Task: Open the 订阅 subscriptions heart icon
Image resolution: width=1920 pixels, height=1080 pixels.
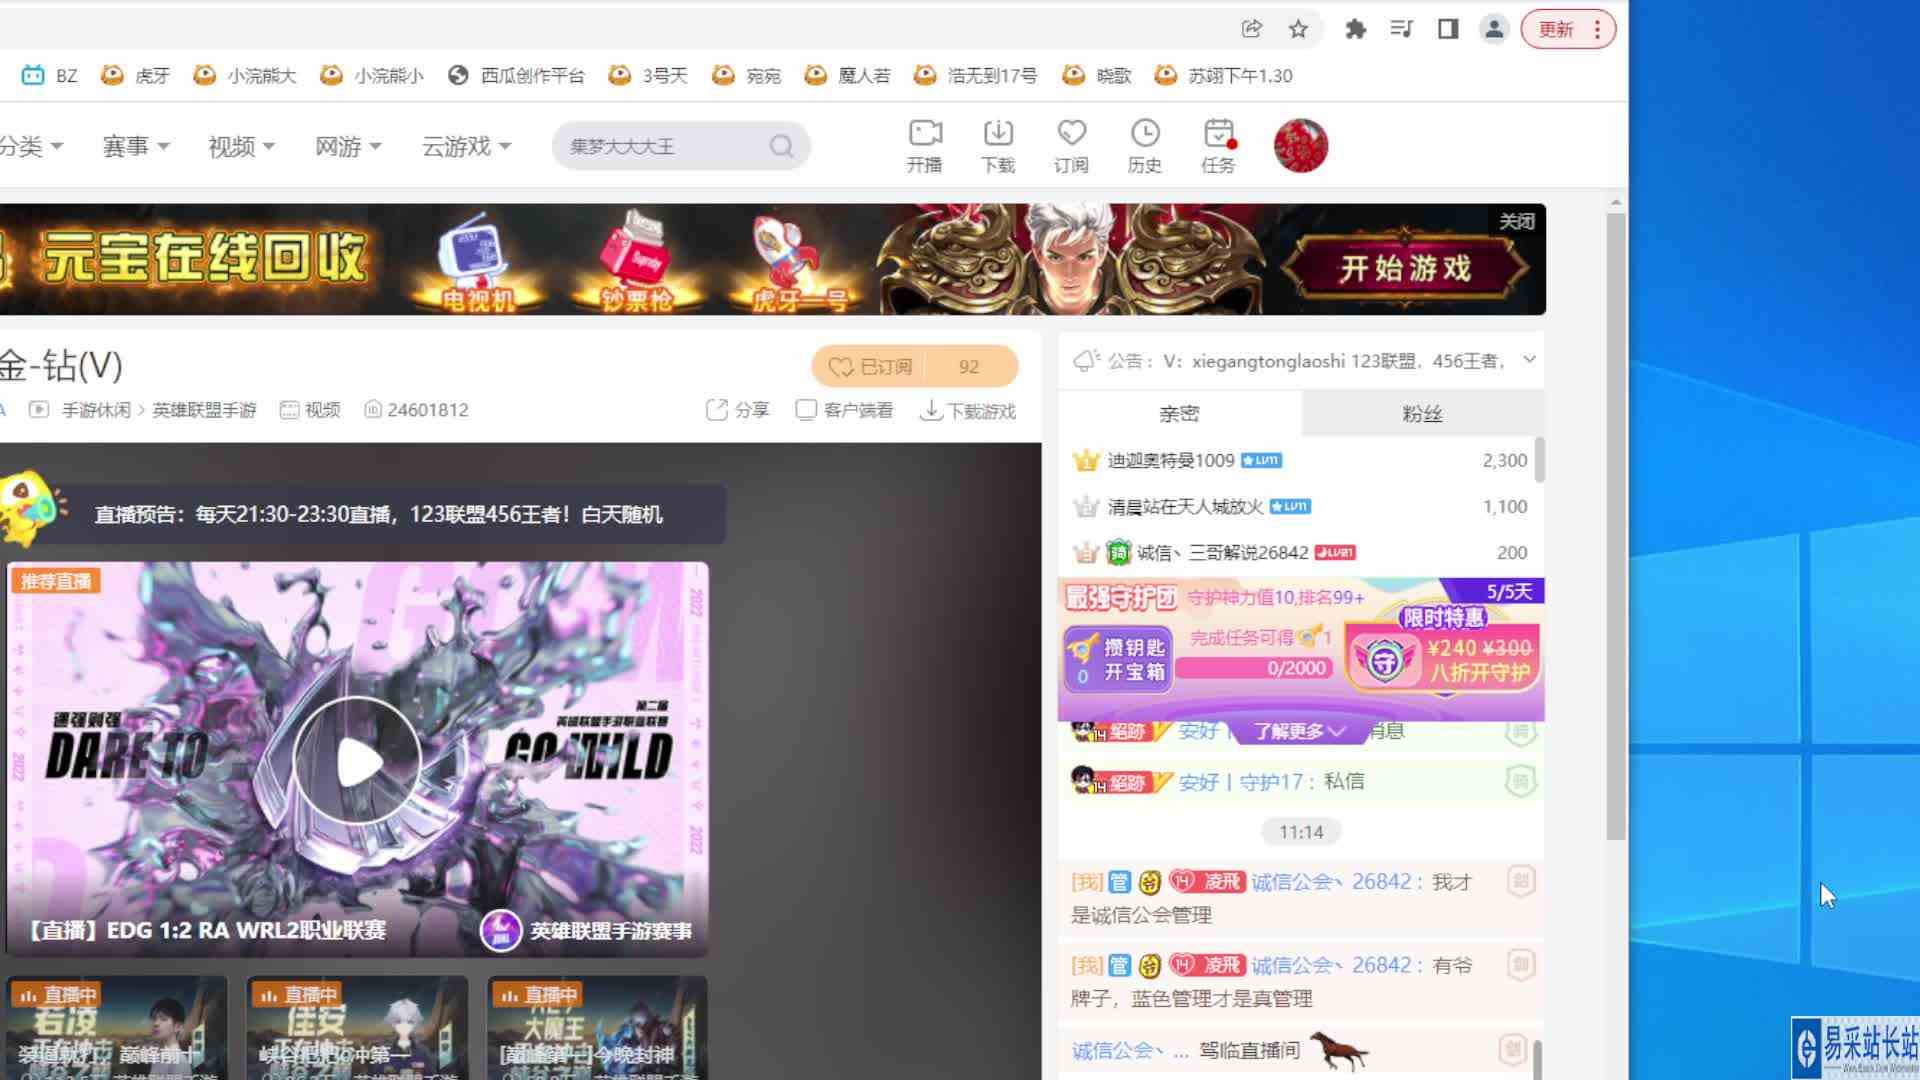Action: [1071, 146]
